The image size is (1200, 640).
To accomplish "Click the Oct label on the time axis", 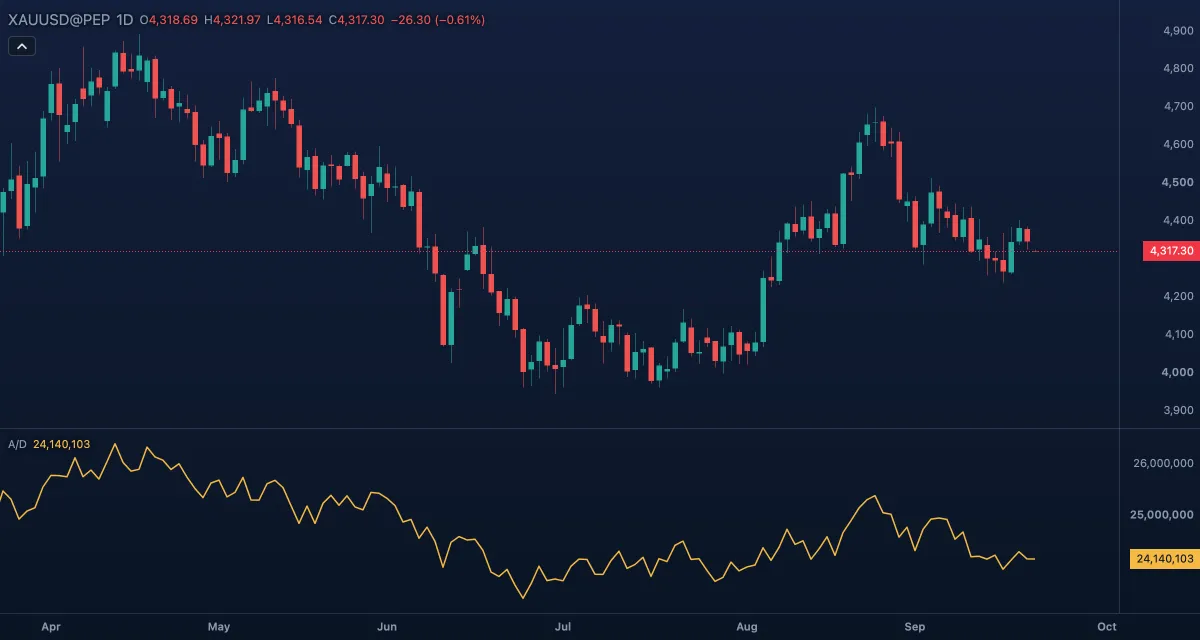I will click(x=1106, y=627).
